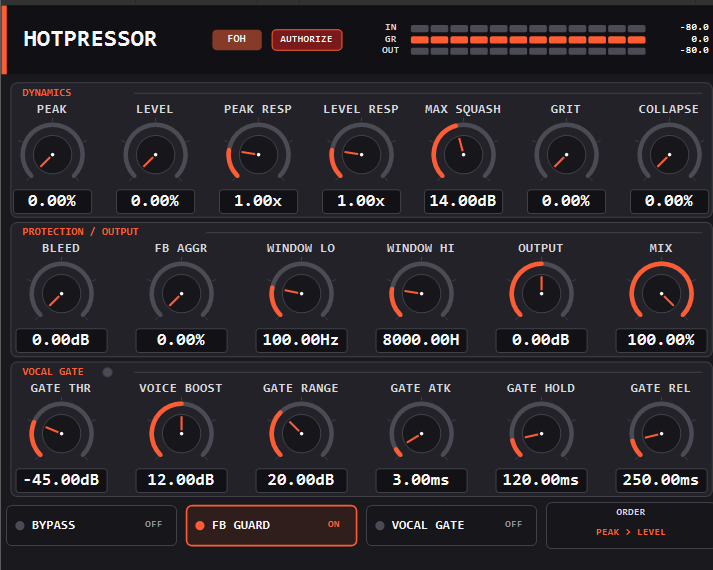The height and width of the screenshot is (570, 713).
Task: Click the GATE ATK knob
Action: point(421,434)
